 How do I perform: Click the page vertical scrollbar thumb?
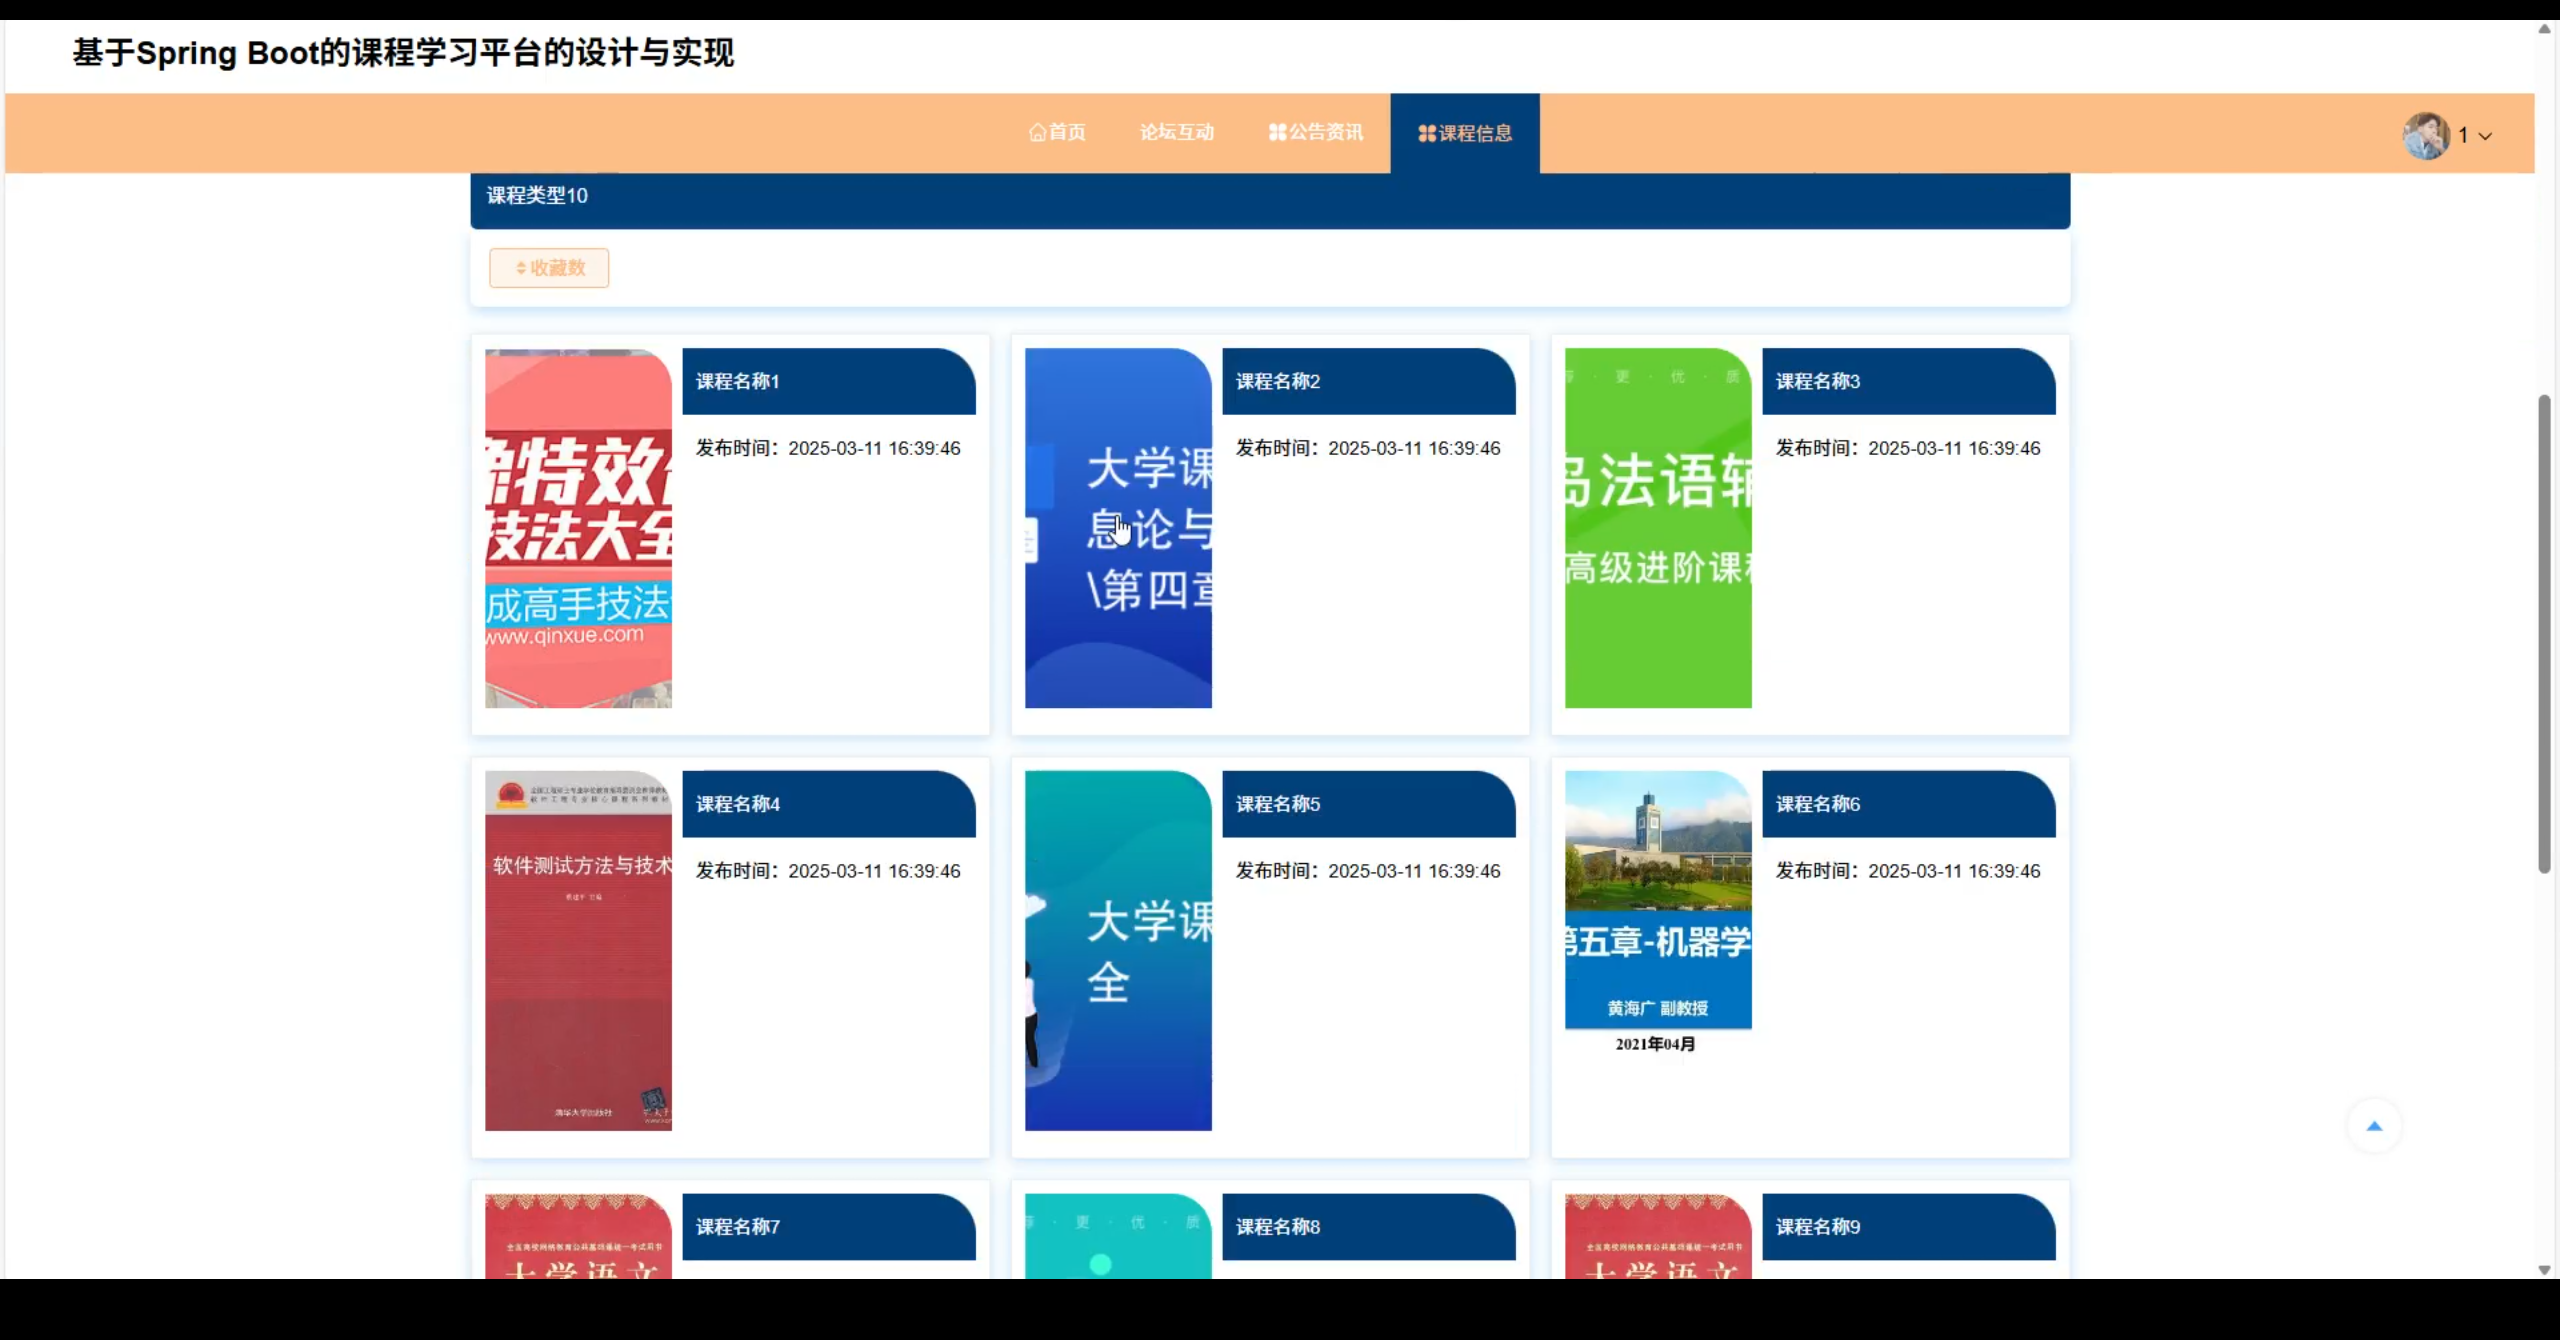(2544, 634)
